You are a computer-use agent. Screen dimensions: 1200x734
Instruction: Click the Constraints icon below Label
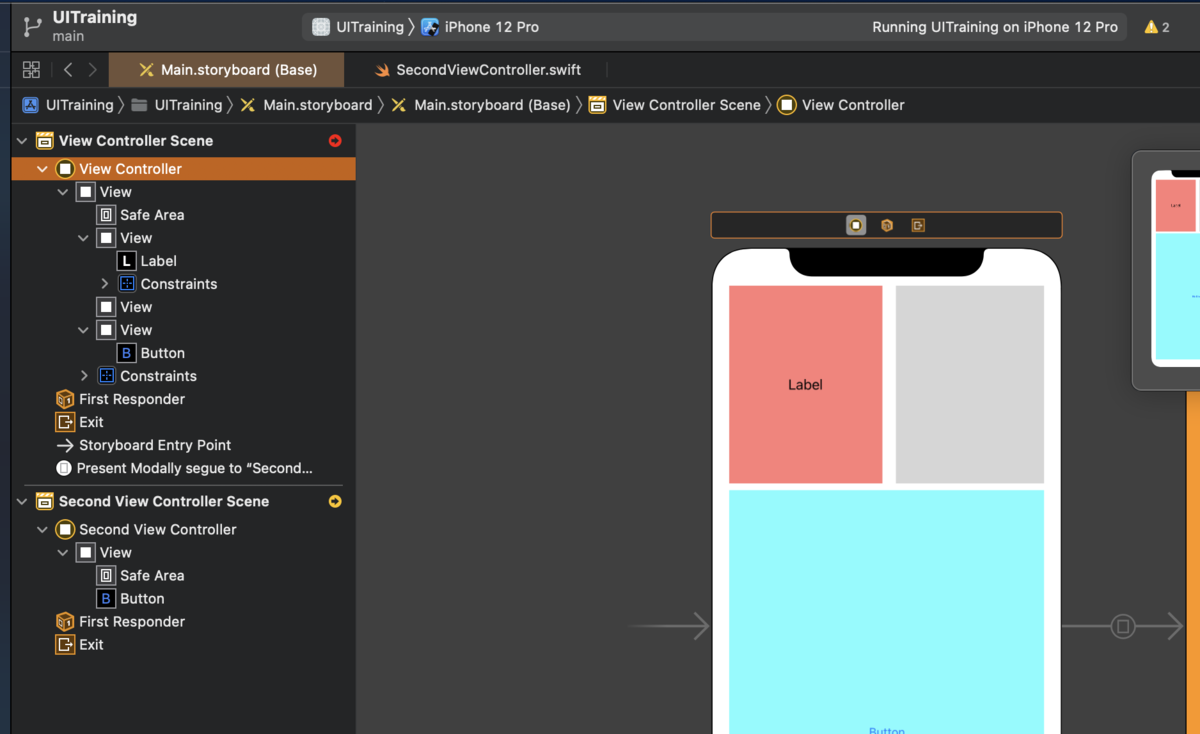point(126,284)
